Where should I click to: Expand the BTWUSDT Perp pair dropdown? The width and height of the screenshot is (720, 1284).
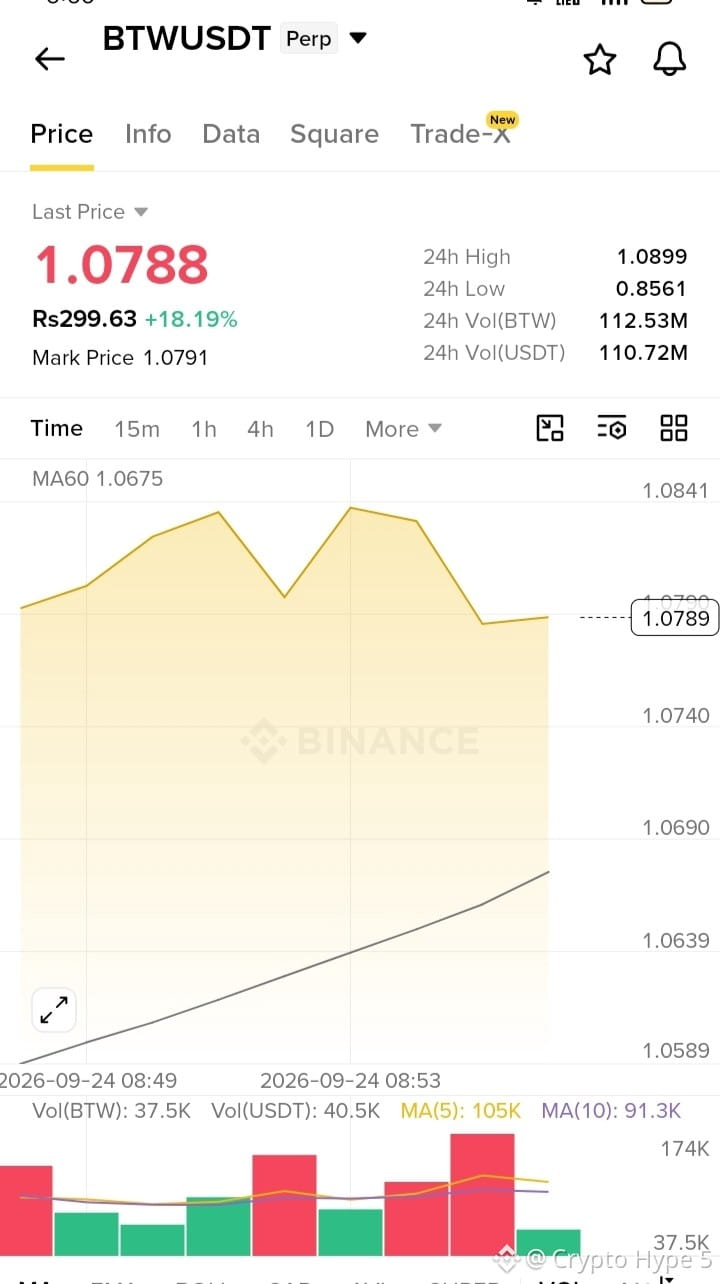point(358,39)
